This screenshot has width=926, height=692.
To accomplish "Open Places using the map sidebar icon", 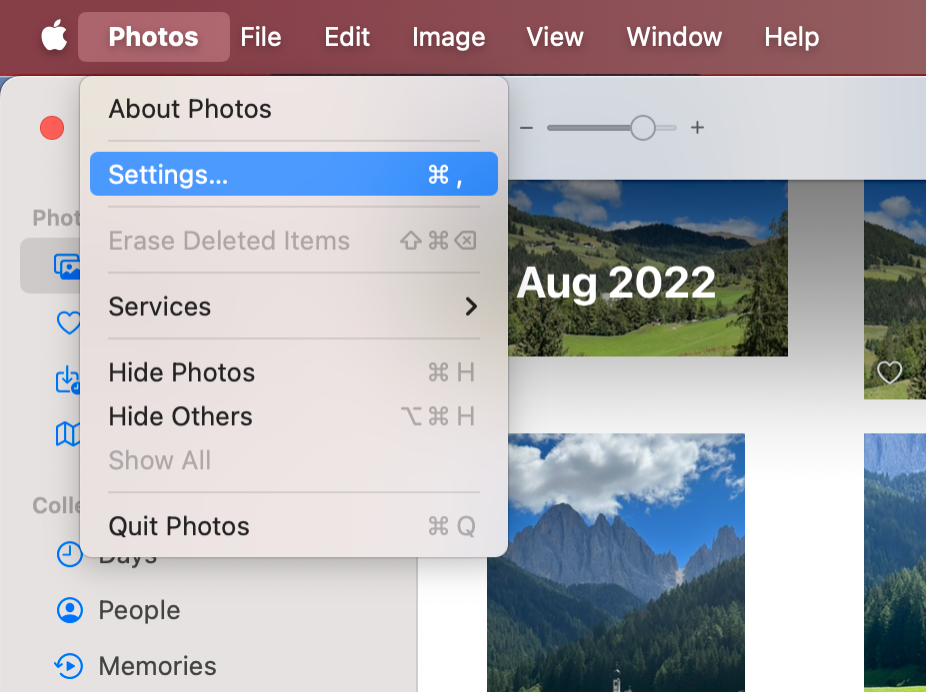I will (68, 434).
